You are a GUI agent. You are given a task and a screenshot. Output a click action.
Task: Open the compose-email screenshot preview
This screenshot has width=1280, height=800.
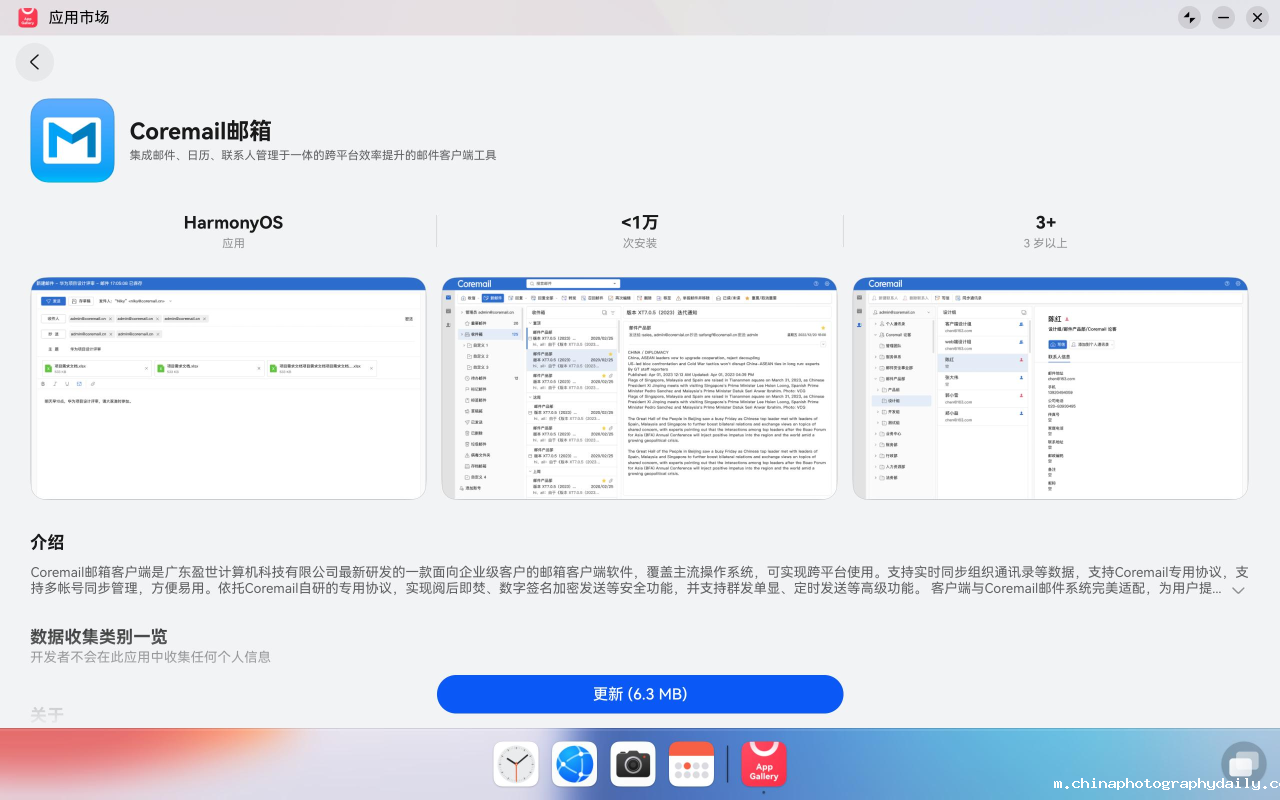[228, 388]
